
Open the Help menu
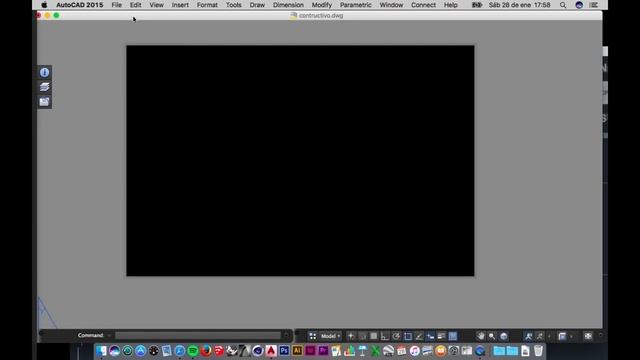point(451,5)
